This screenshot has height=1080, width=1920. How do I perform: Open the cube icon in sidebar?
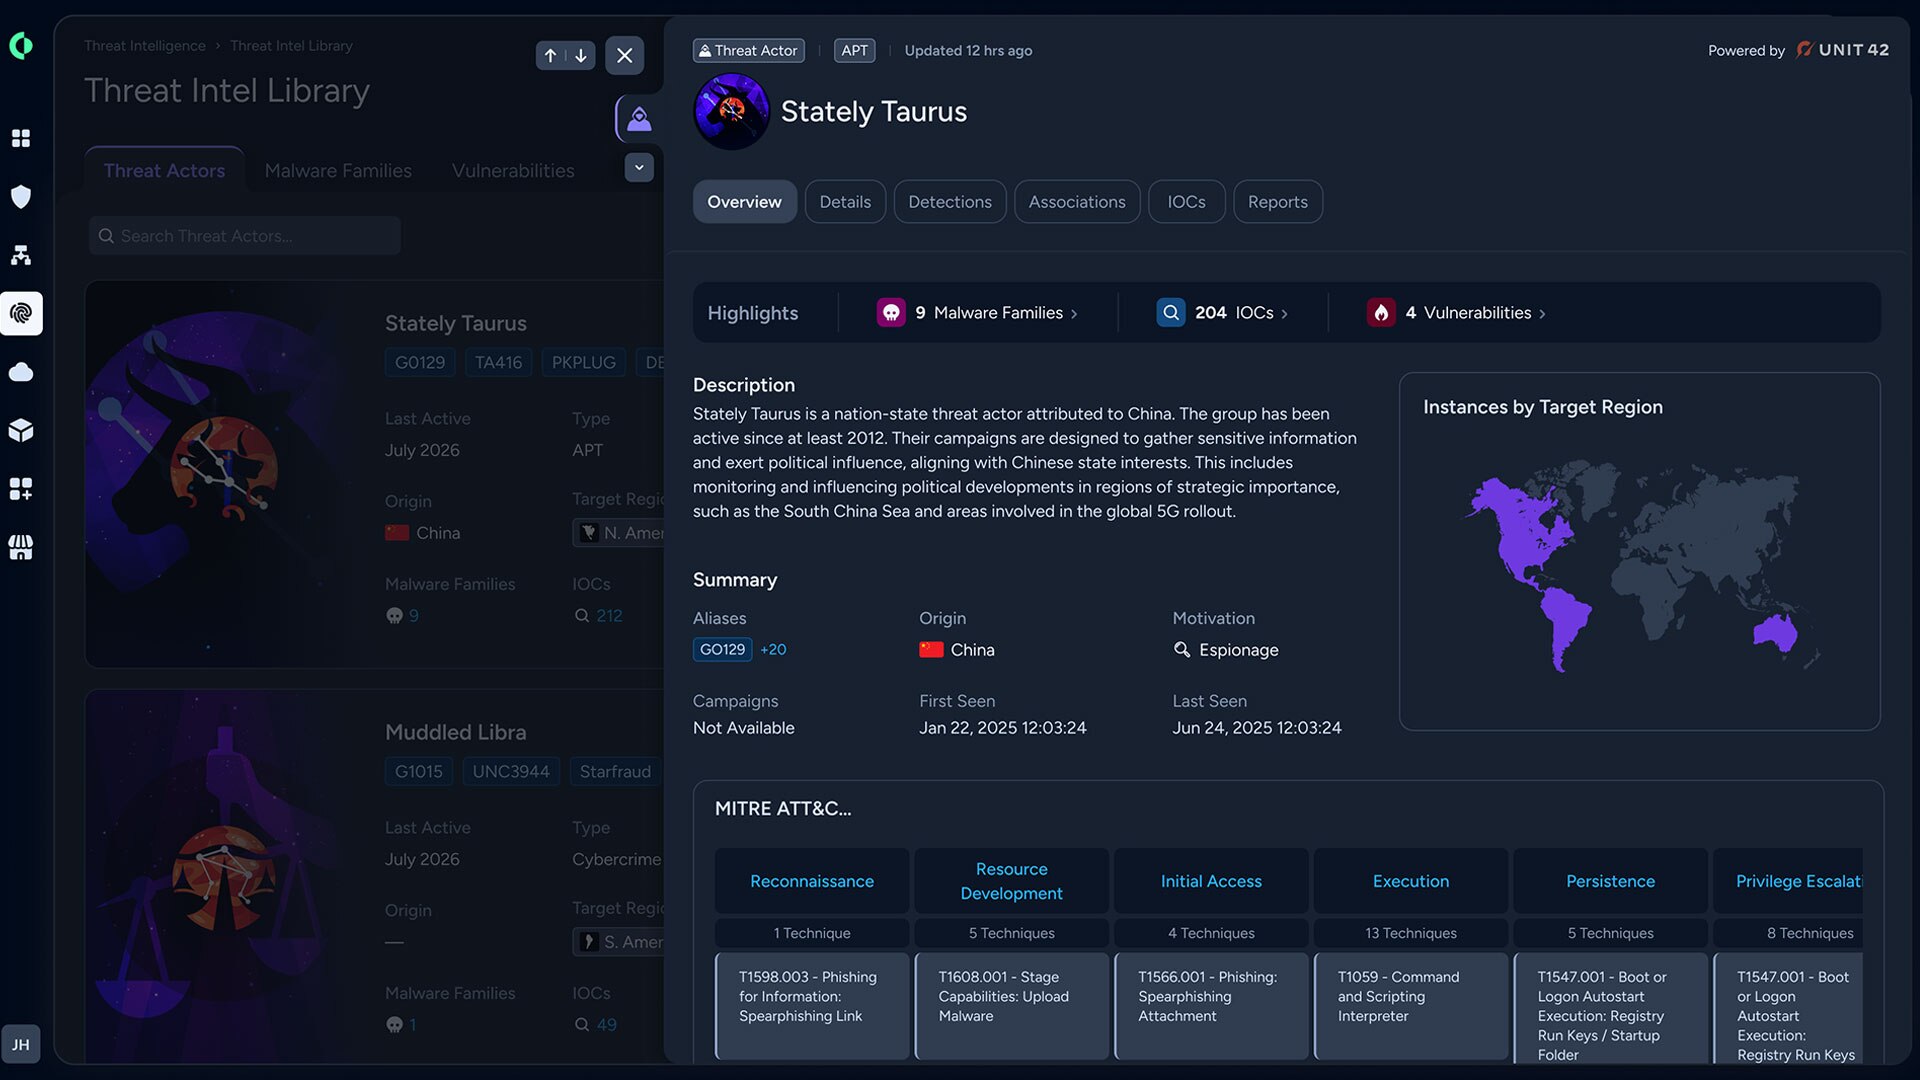click(21, 430)
